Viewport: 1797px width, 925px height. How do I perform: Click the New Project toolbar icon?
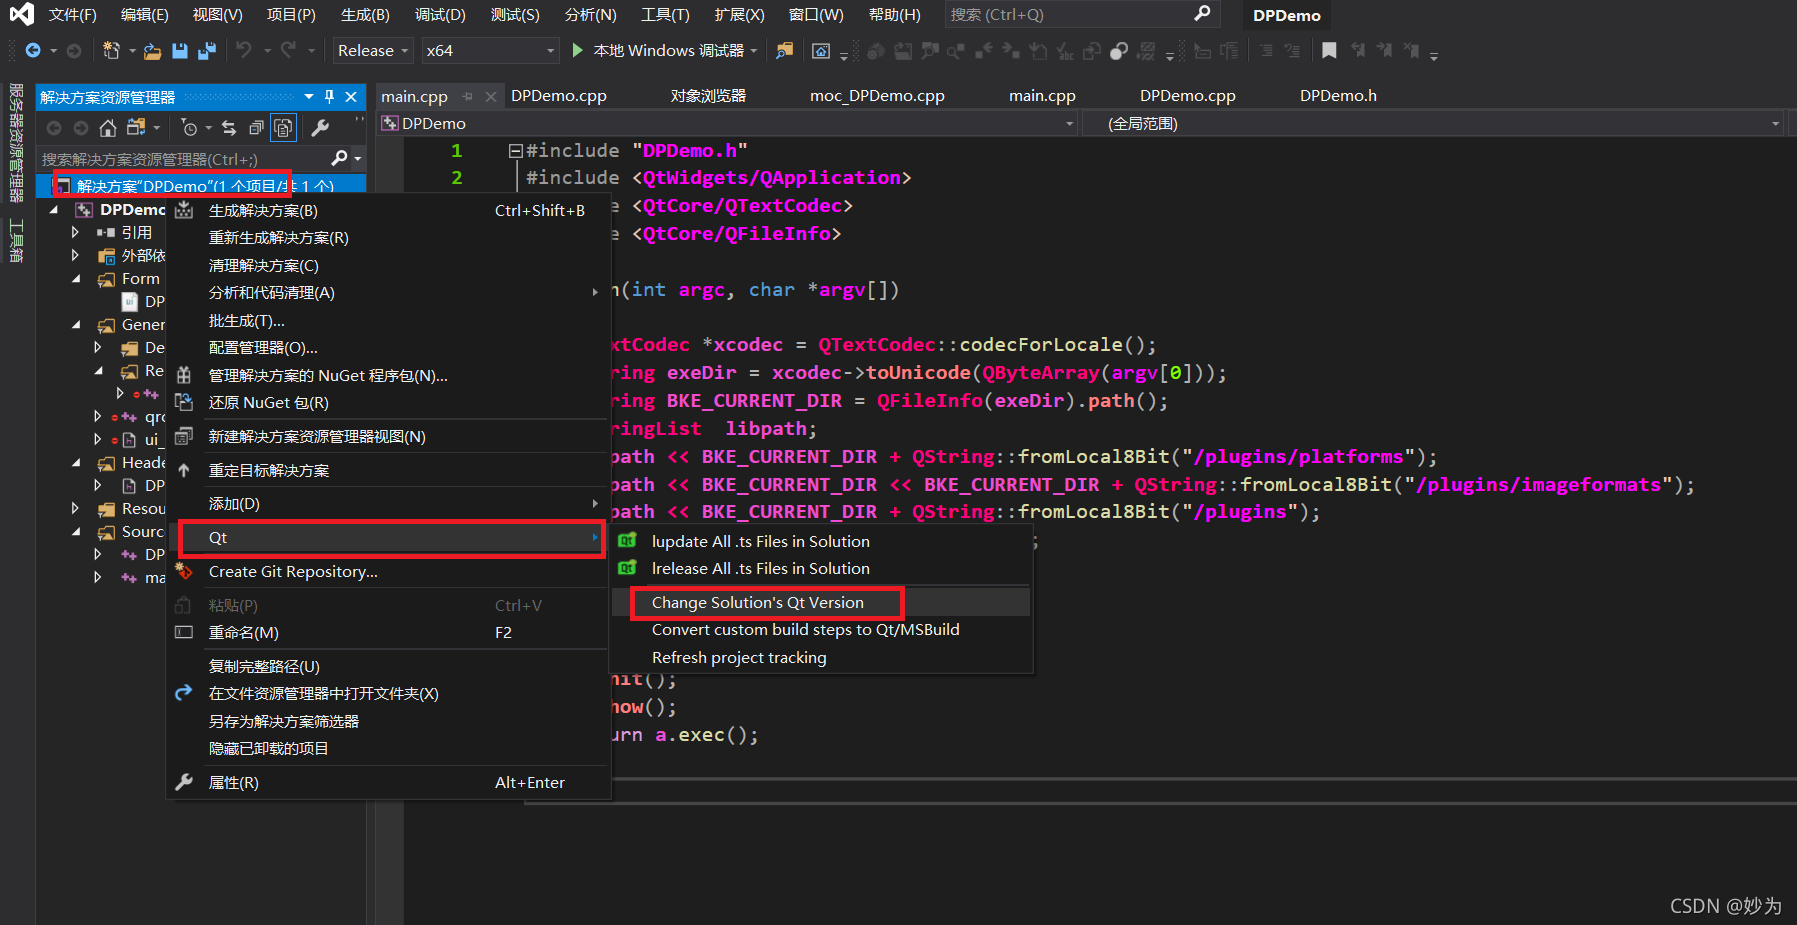(111, 50)
